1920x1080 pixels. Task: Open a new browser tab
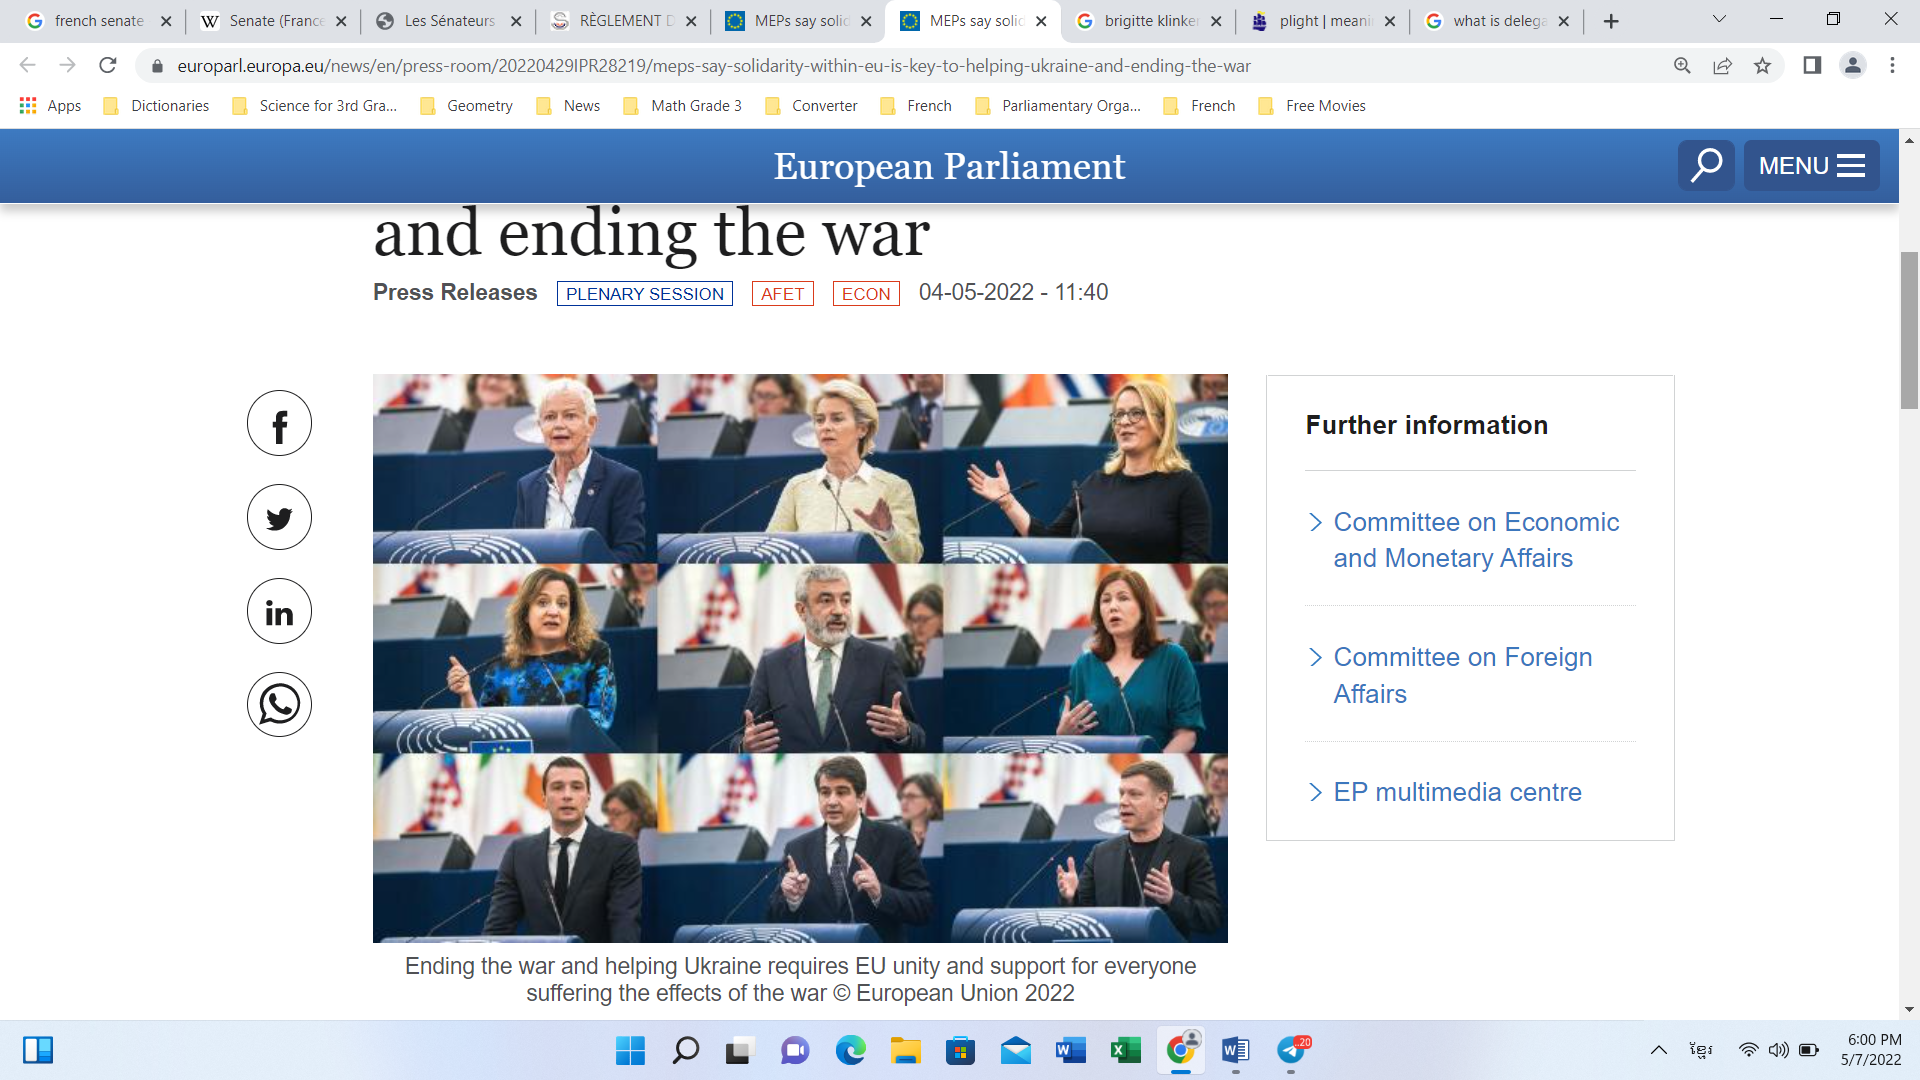[x=1610, y=21]
